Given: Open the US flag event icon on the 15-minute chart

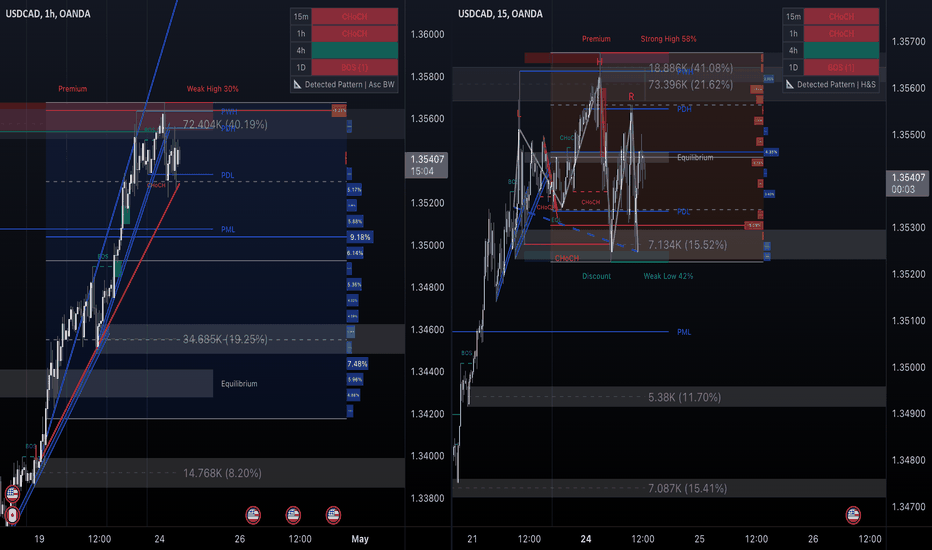Looking at the screenshot, I should pos(854,514).
